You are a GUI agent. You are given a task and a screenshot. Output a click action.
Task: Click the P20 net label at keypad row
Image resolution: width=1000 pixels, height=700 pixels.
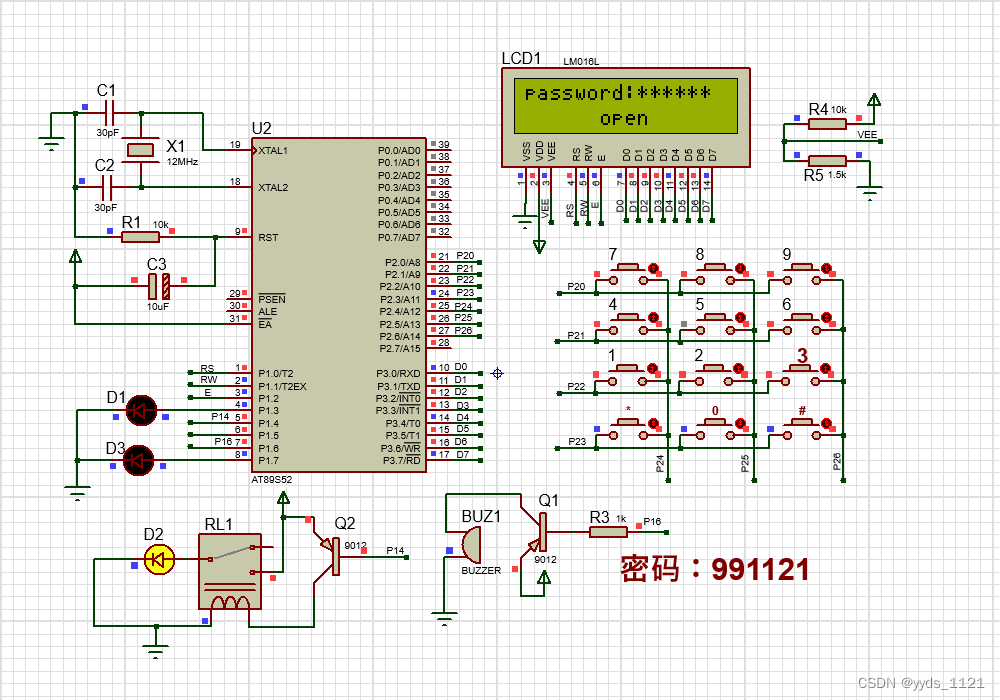(x=576, y=286)
